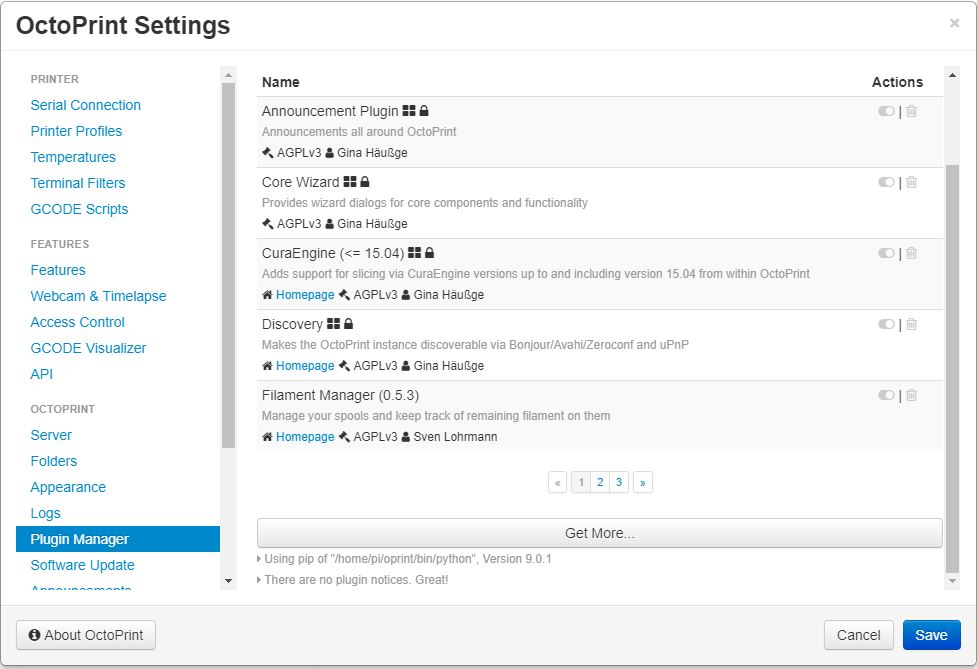Click author person icon in Filament Manager row
The height and width of the screenshot is (669, 977).
tap(406, 437)
